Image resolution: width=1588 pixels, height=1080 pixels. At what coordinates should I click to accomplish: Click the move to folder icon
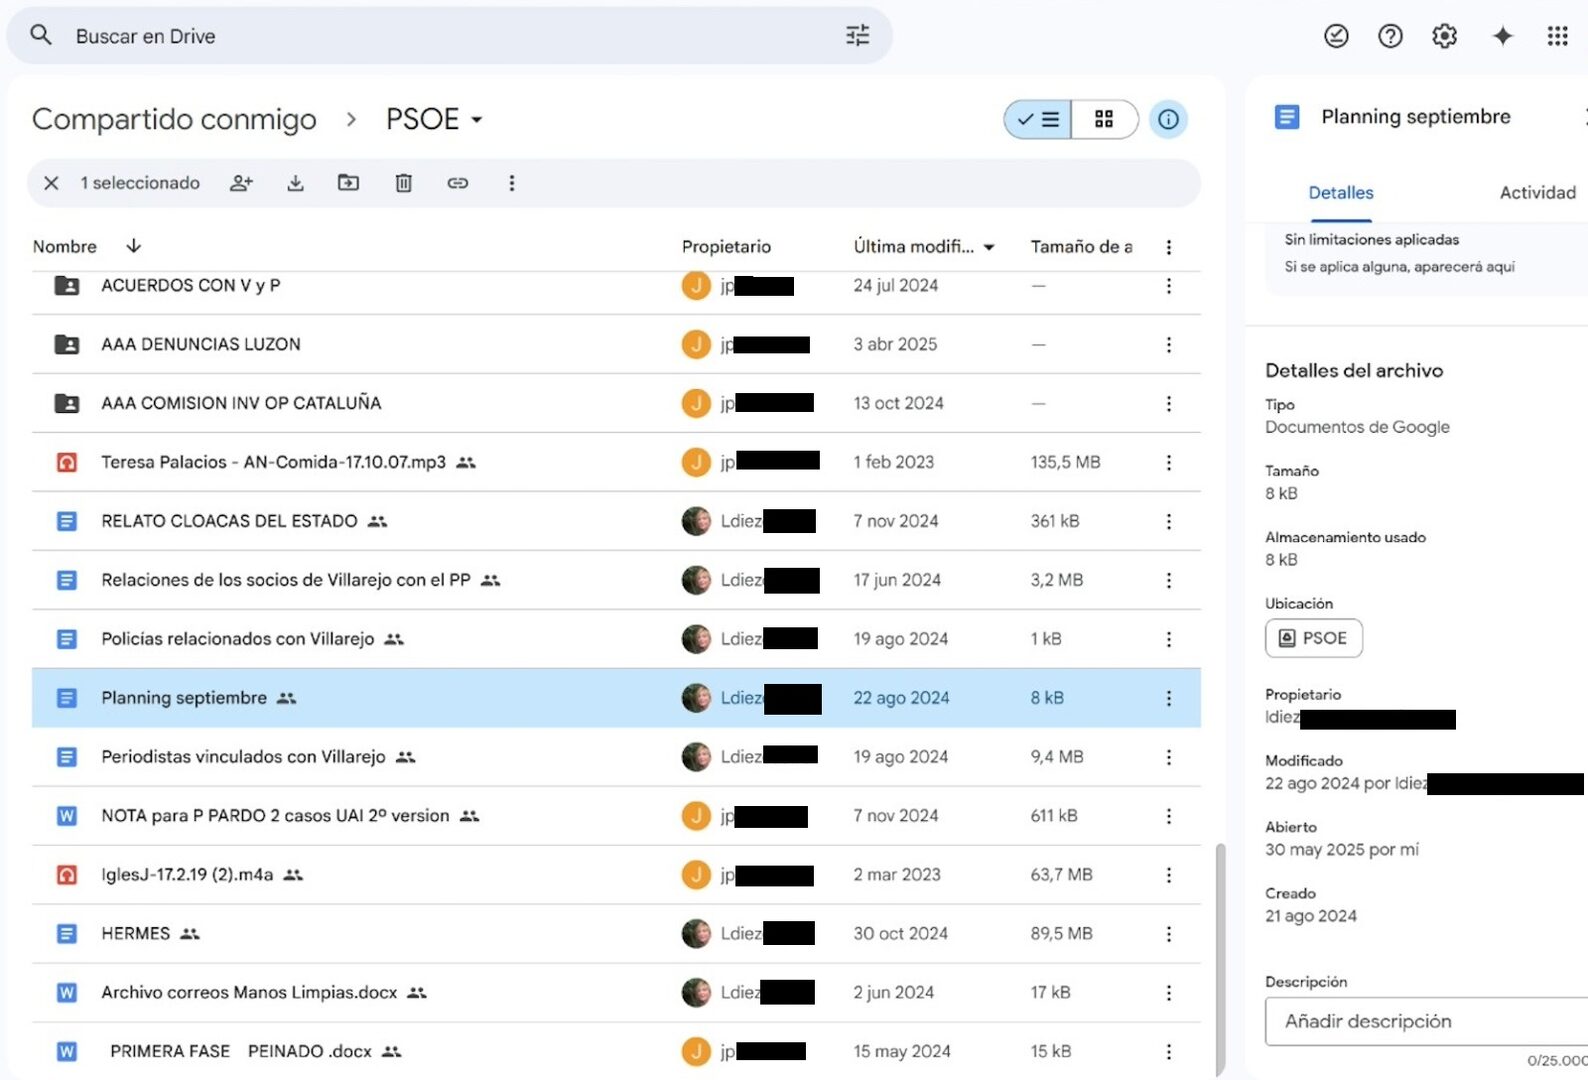[x=348, y=183]
